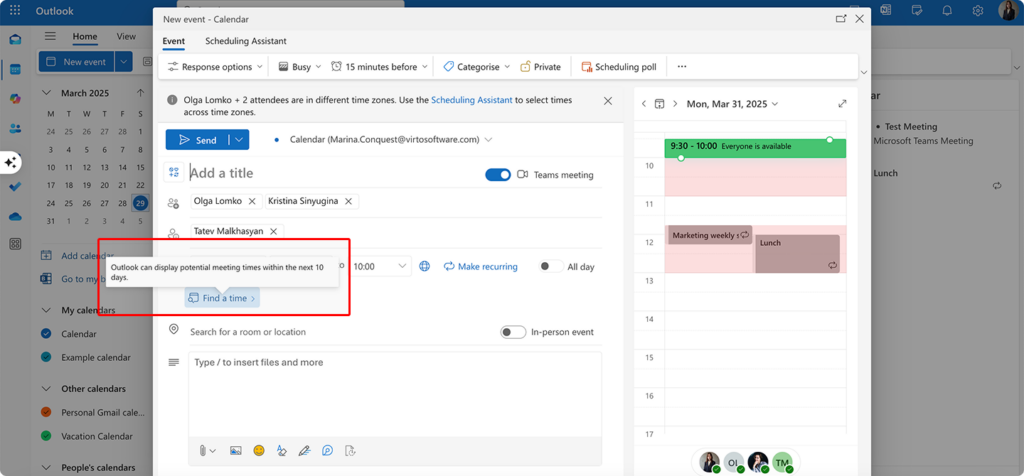1024x476 pixels.
Task: Click the sparkle AI assistant button
Action: point(10,163)
